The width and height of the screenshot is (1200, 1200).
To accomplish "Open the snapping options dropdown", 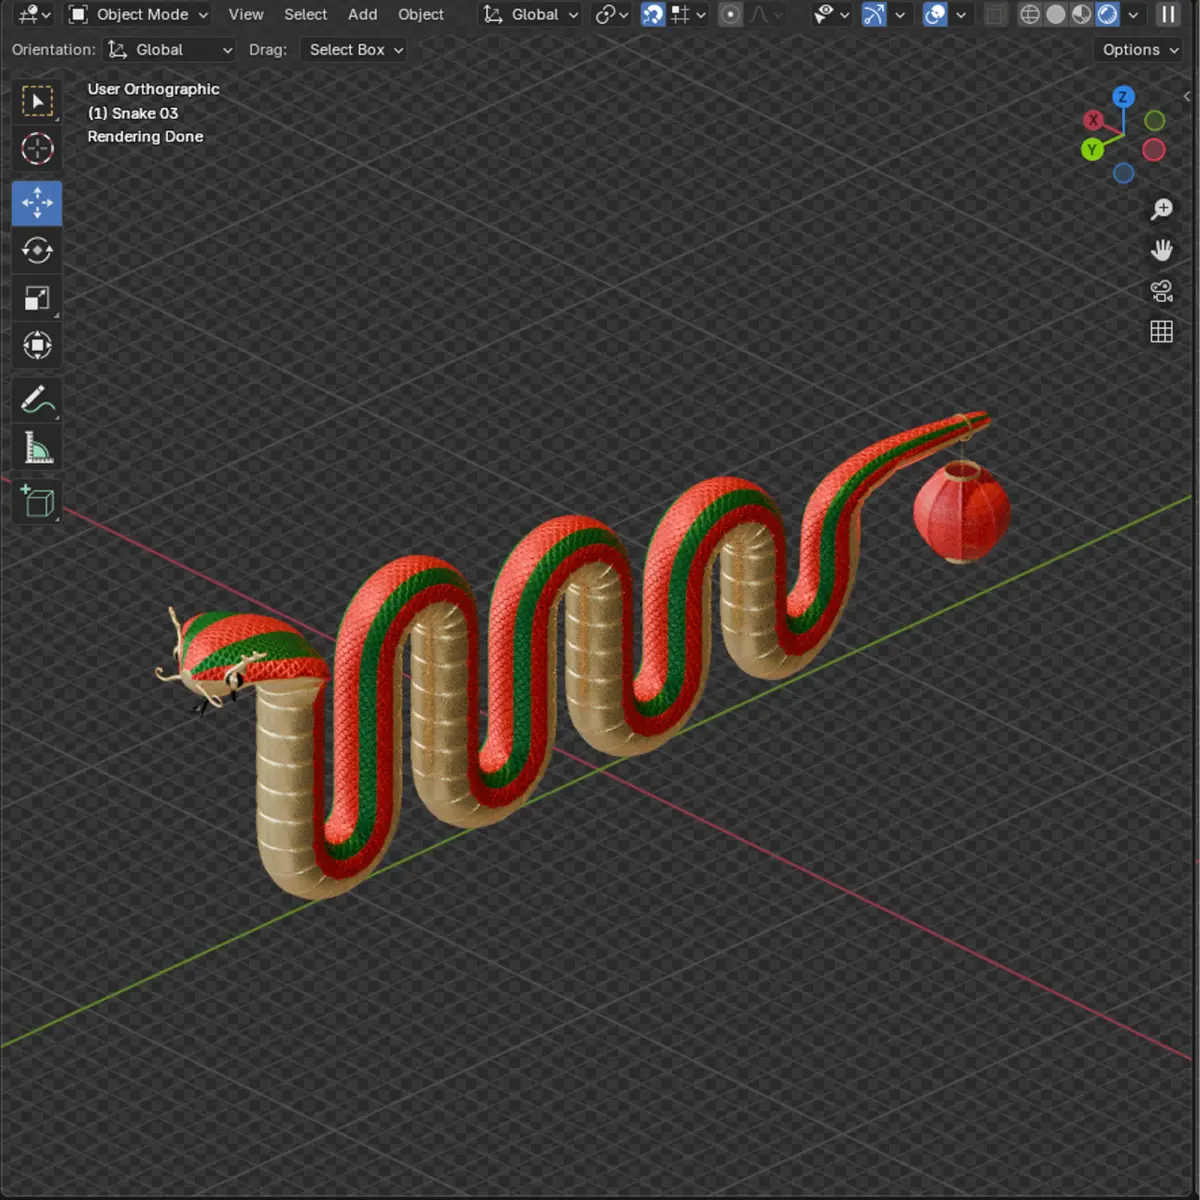I will tap(689, 14).
